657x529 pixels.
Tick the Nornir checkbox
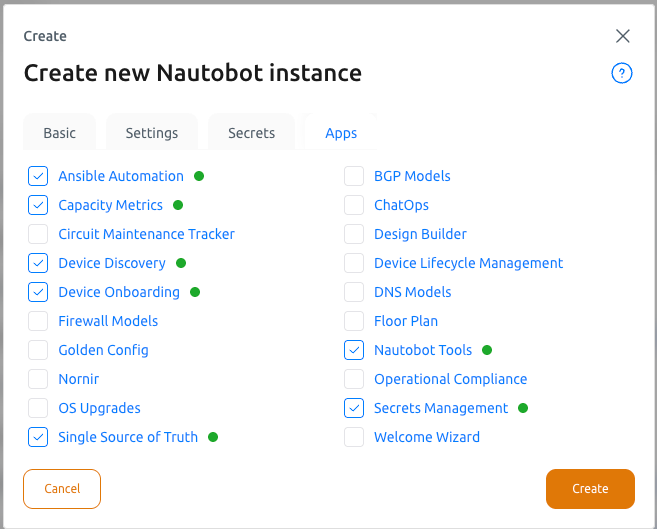(38, 379)
